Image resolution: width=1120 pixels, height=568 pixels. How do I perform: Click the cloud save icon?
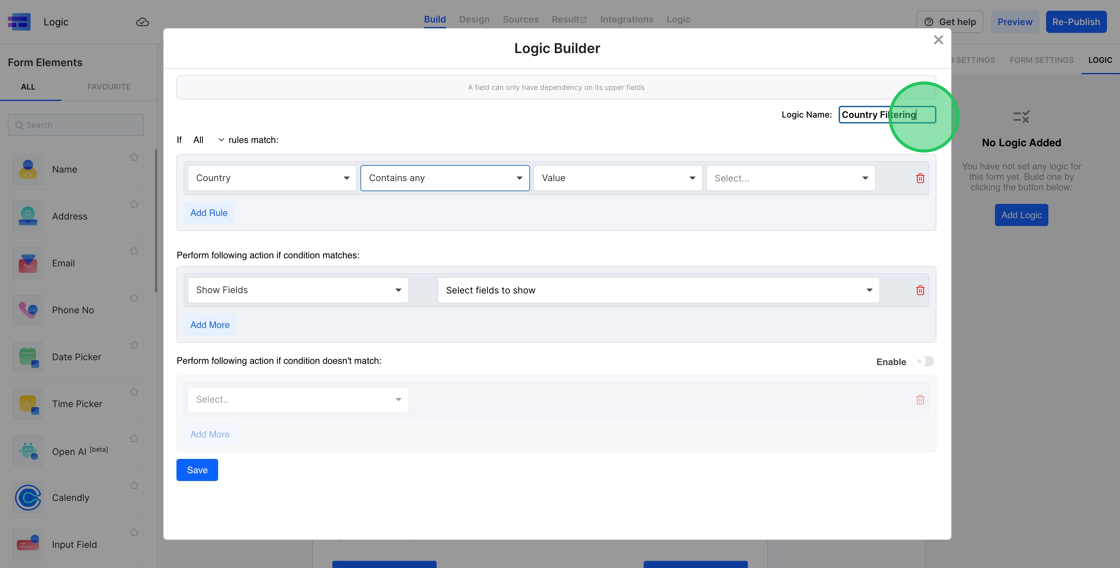pyautogui.click(x=142, y=22)
